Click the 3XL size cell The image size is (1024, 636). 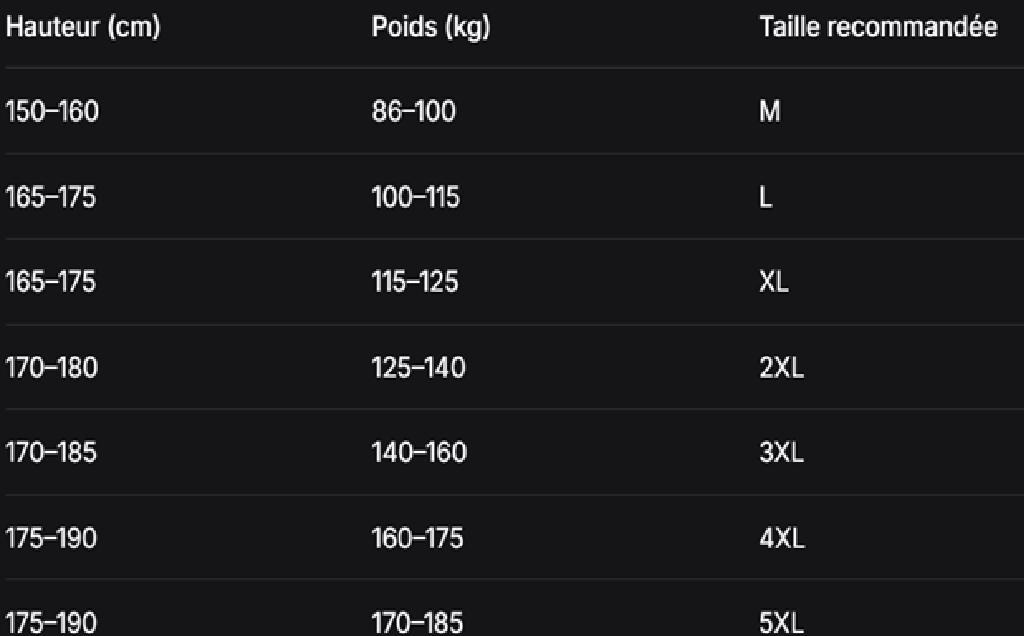tap(782, 453)
